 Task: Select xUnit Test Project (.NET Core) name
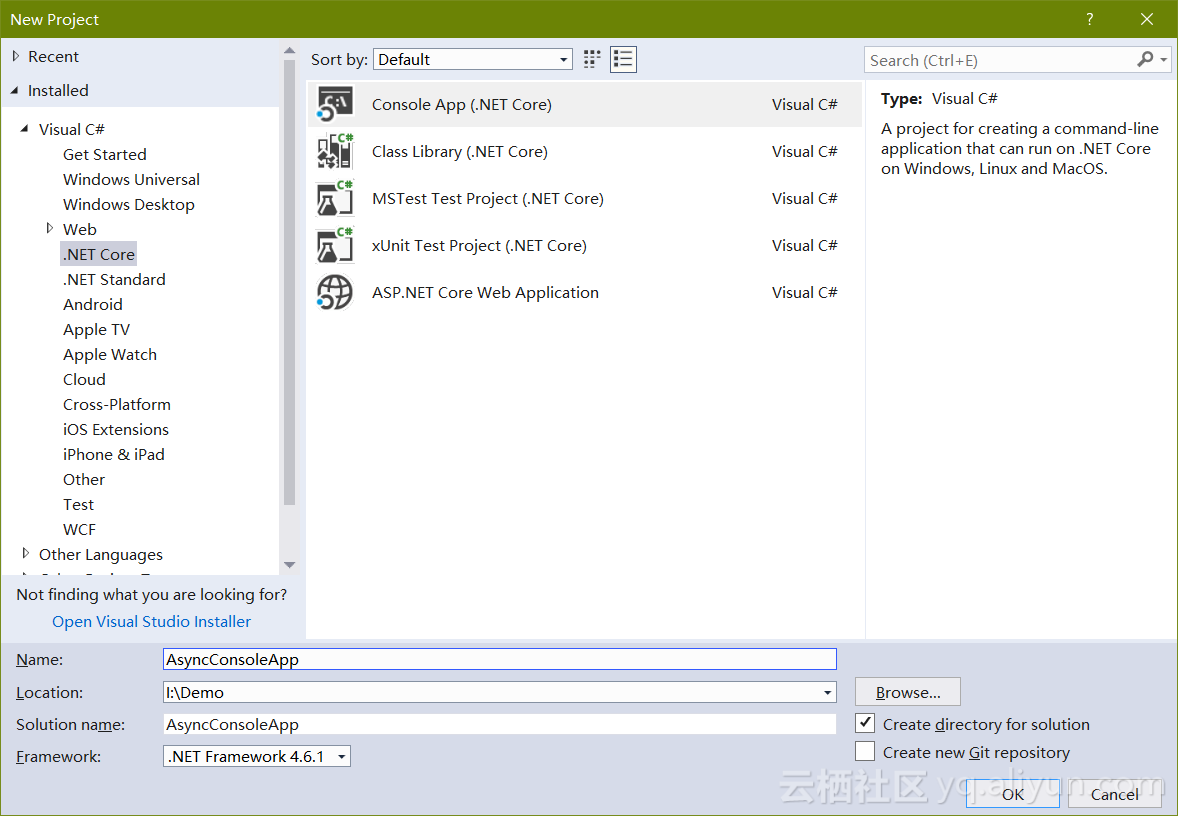coord(479,246)
